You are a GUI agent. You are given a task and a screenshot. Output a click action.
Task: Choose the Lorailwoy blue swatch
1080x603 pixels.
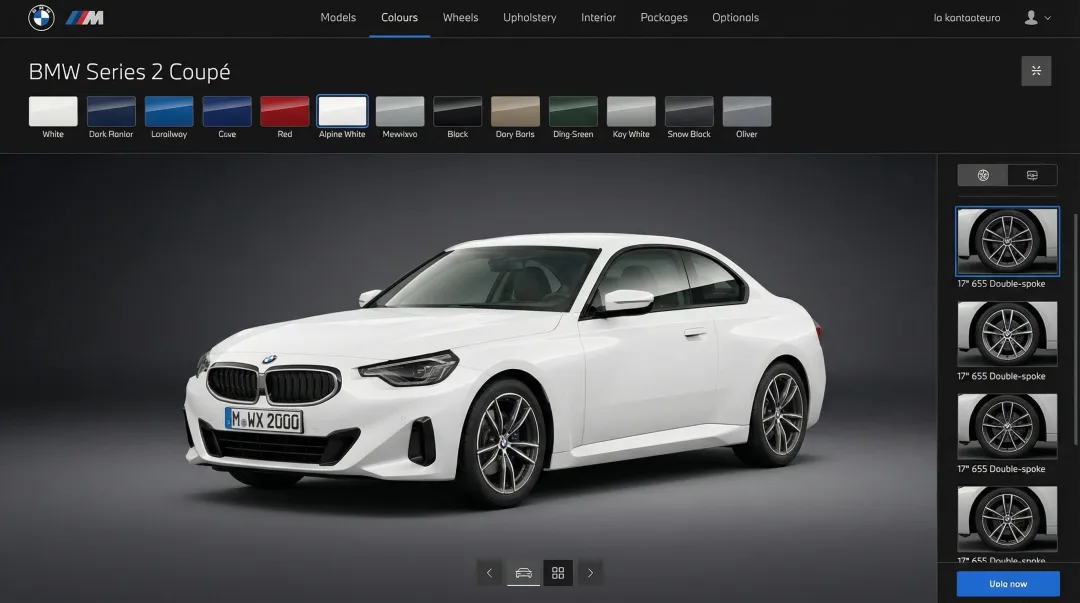click(169, 111)
